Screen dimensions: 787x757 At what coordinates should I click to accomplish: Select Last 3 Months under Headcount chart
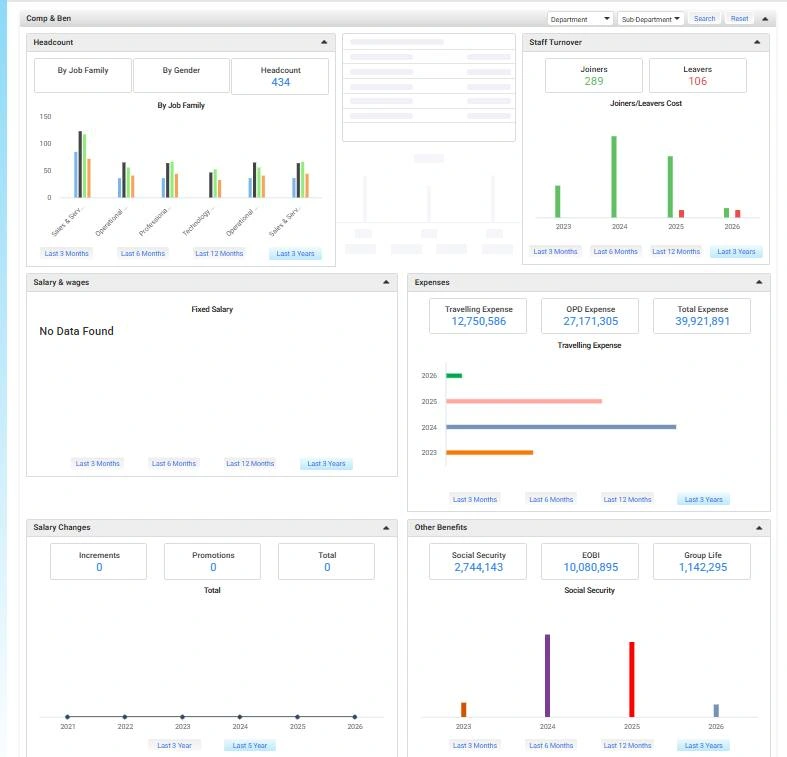(66, 254)
